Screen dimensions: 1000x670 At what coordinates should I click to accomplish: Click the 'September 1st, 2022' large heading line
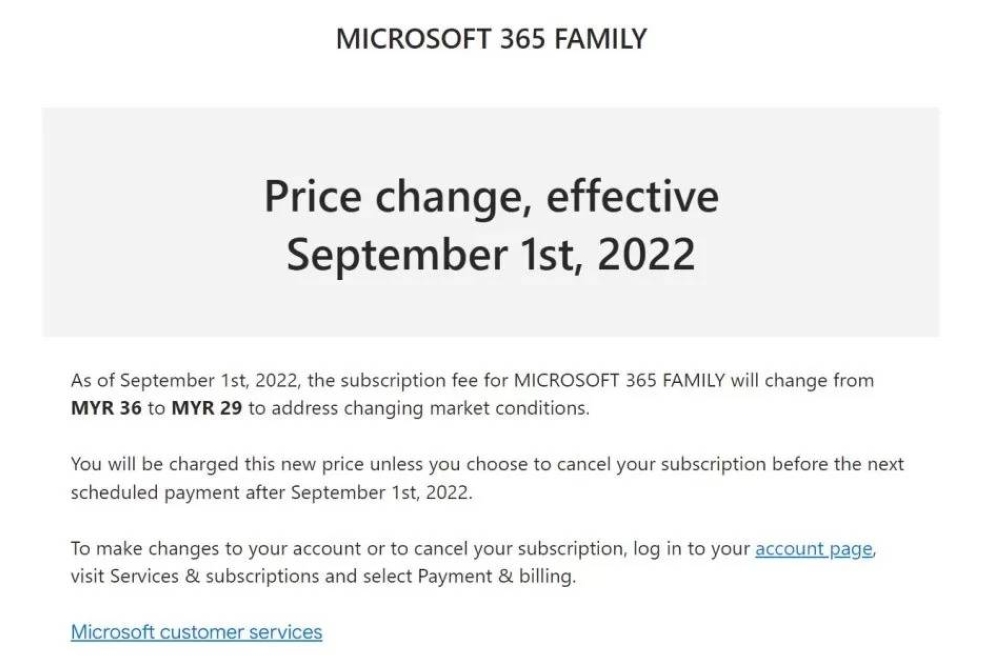[490, 254]
